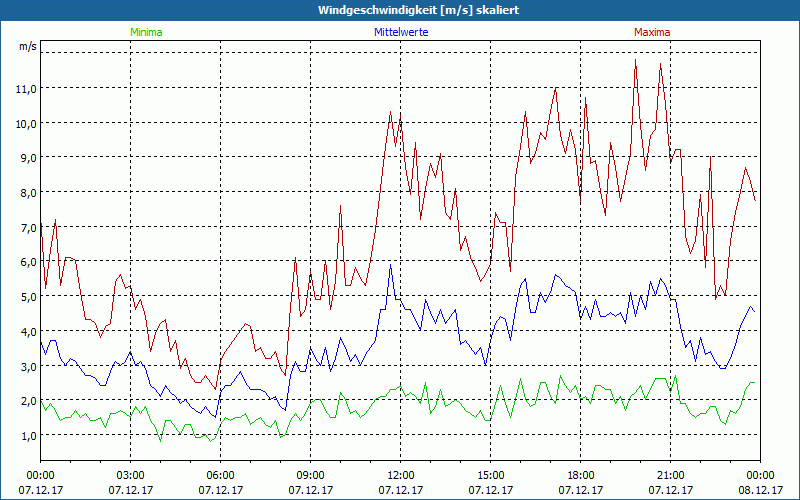This screenshot has height=500, width=800.
Task: Click the 18:00 time axis label
Action: click(x=580, y=476)
